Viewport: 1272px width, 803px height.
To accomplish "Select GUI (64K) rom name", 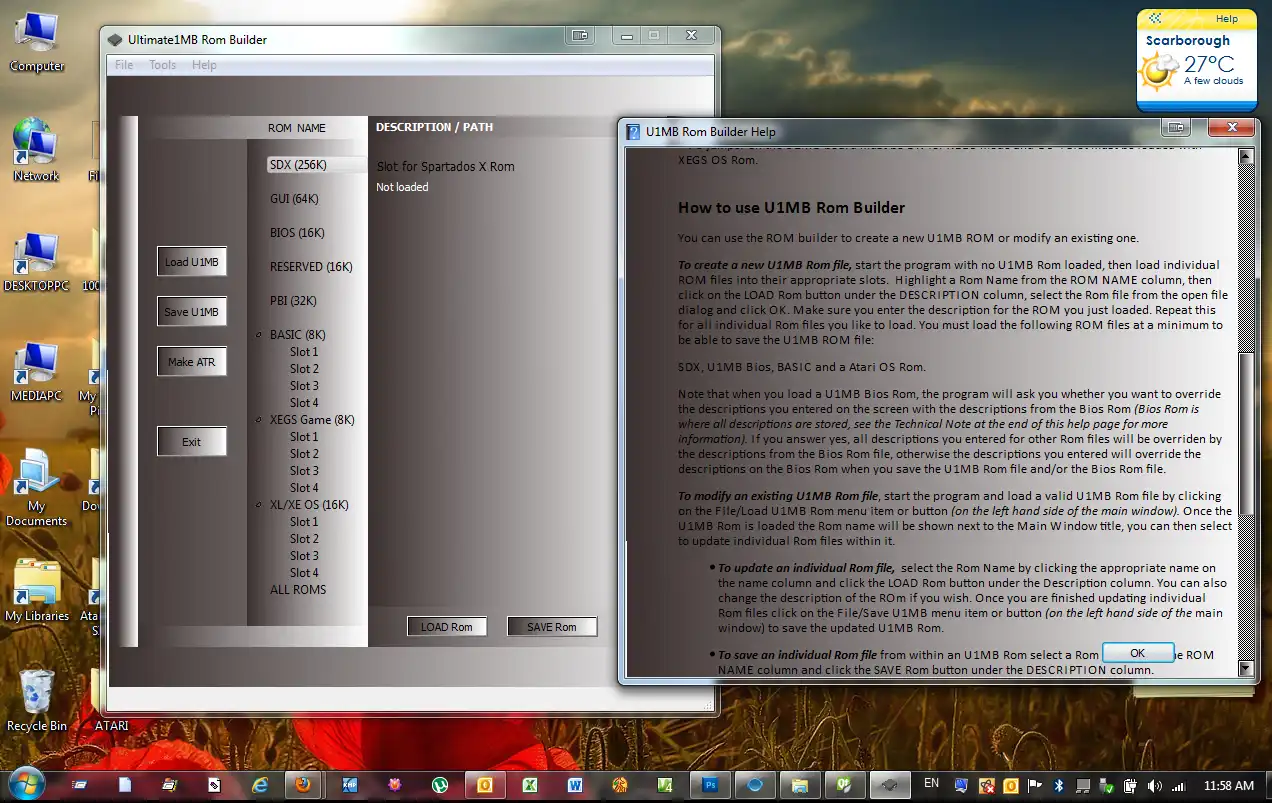I will 294,199.
